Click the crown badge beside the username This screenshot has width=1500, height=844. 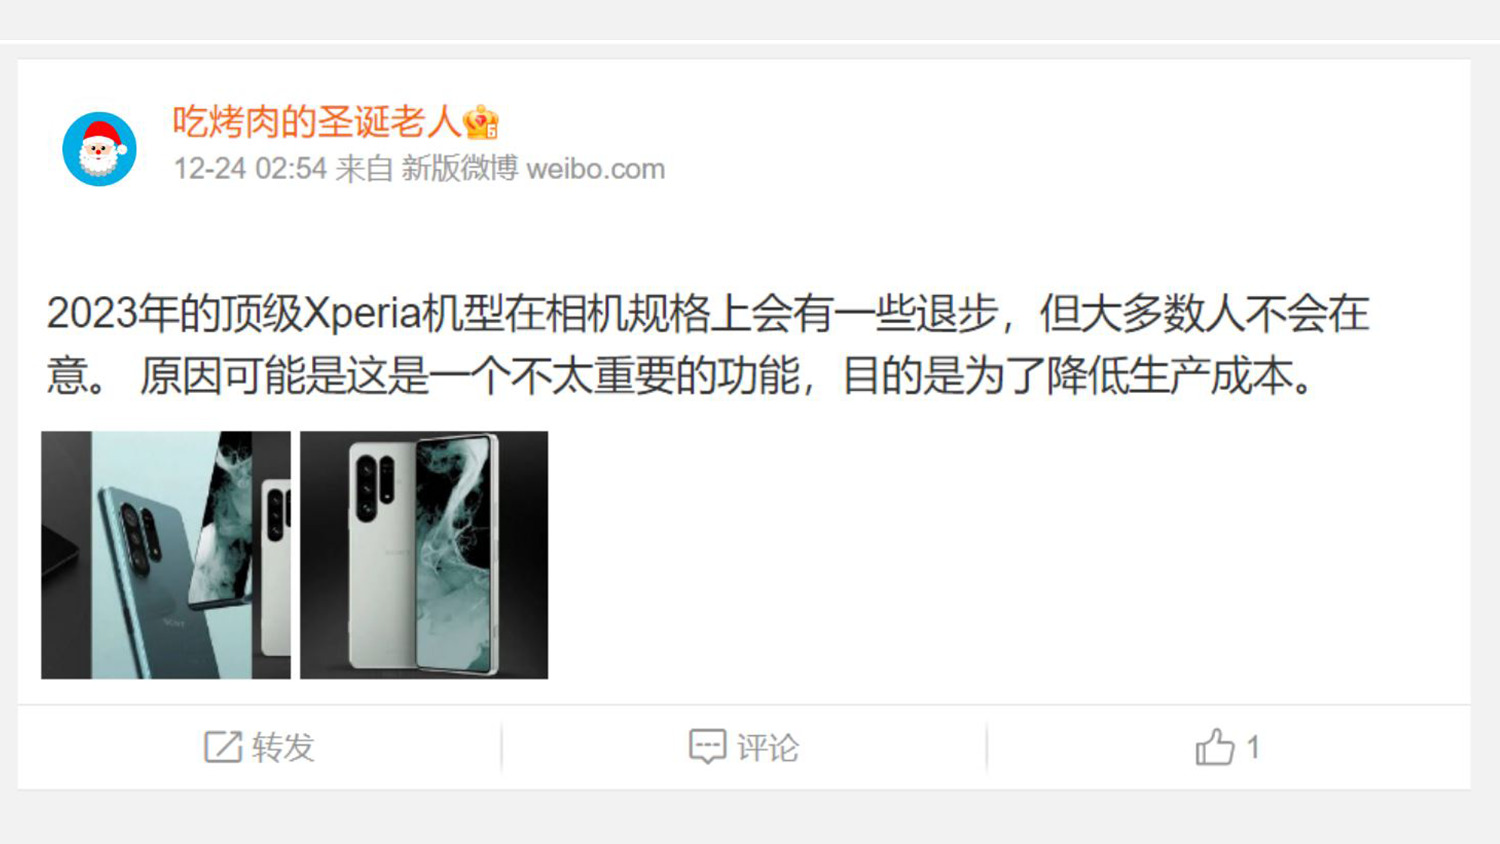tap(481, 122)
